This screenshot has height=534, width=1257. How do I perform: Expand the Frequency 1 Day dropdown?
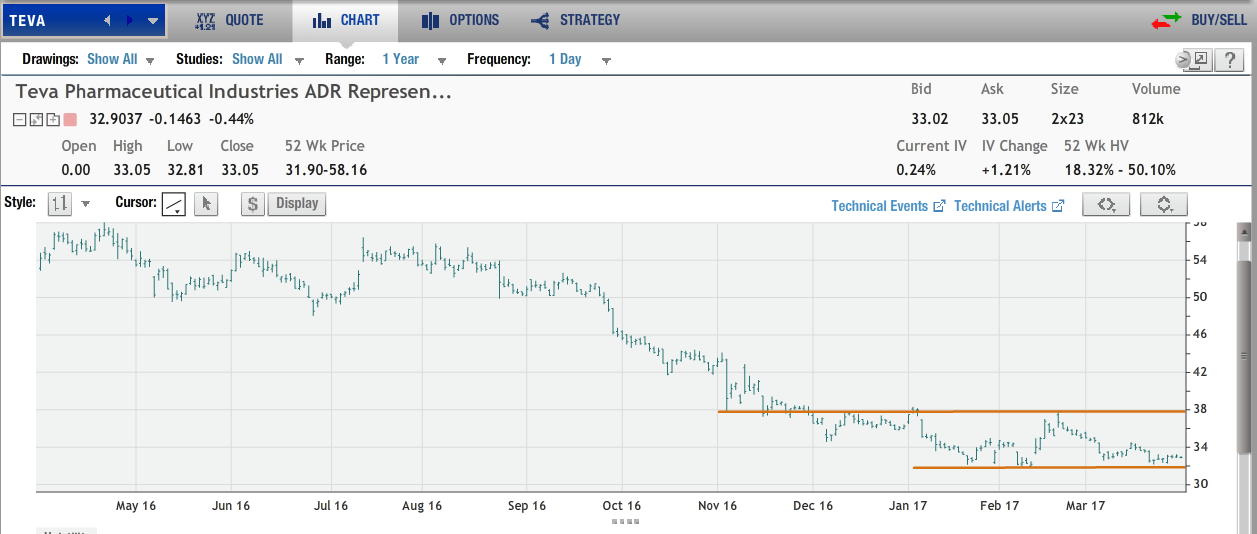coord(578,60)
